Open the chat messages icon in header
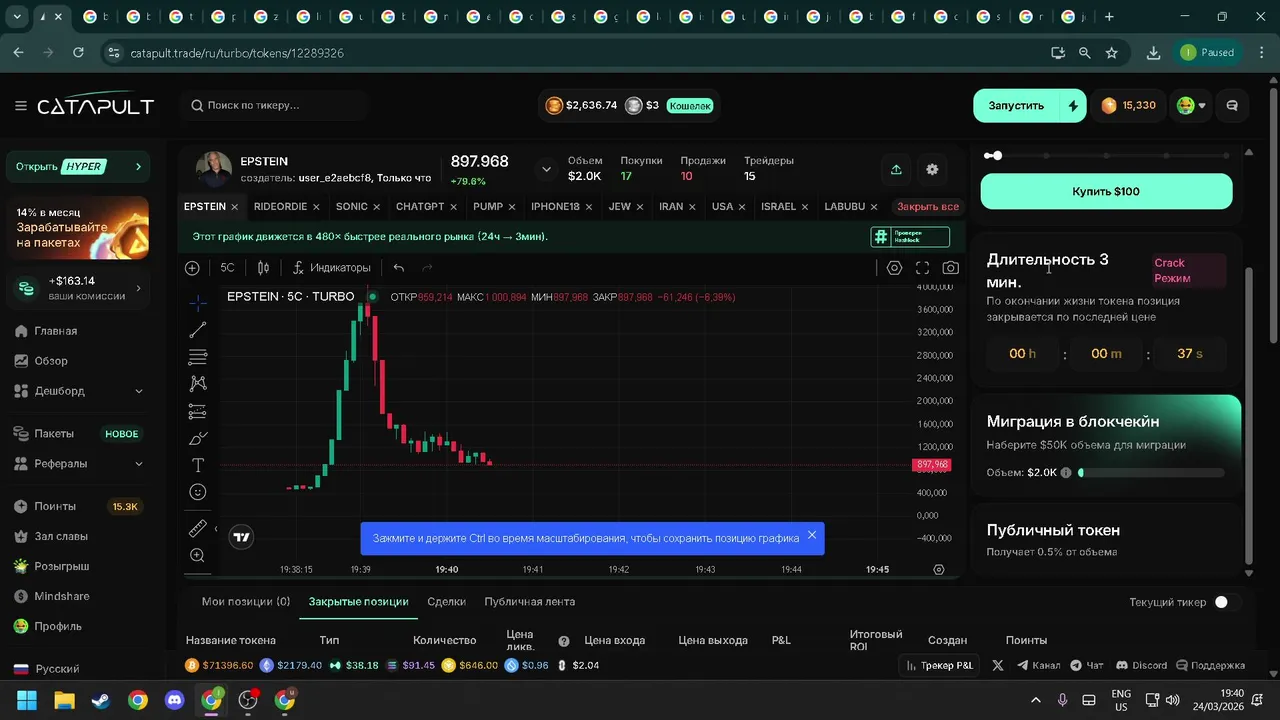Screen dimensions: 1280x720 tap(1232, 105)
